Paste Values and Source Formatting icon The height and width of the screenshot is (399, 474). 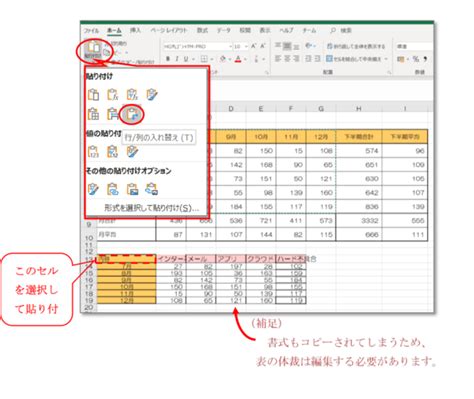(132, 152)
